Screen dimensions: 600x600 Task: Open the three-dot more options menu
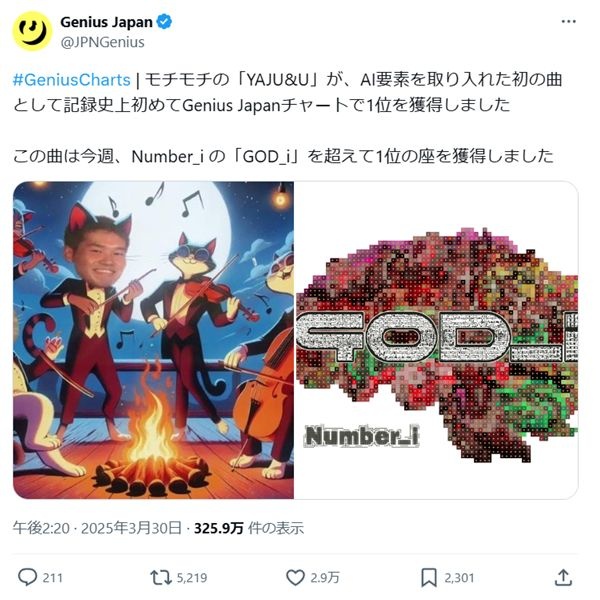[569, 22]
